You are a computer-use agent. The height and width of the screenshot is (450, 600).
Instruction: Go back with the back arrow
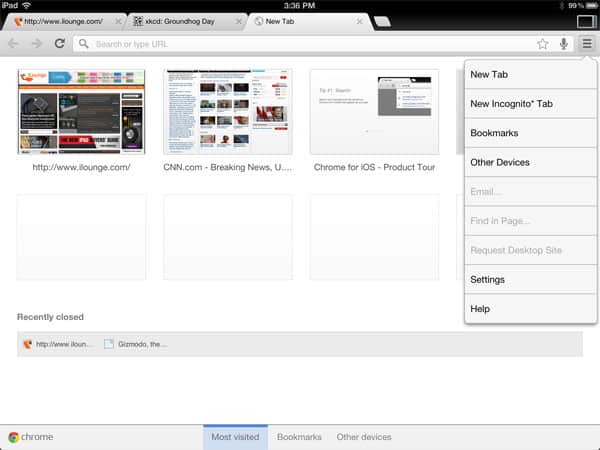[13, 44]
